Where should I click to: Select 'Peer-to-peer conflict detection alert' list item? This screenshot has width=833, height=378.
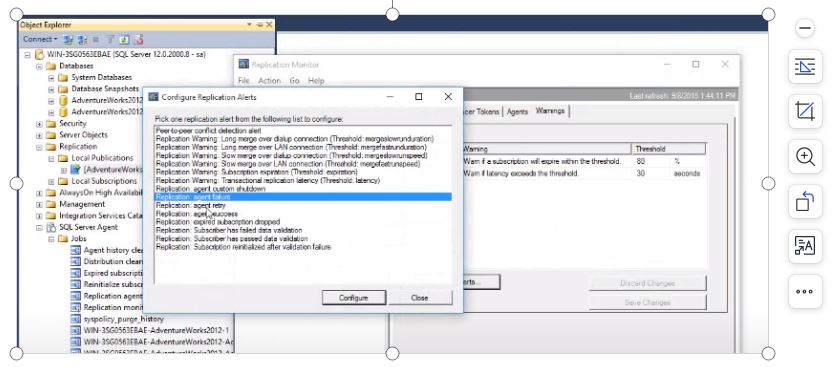click(303, 130)
